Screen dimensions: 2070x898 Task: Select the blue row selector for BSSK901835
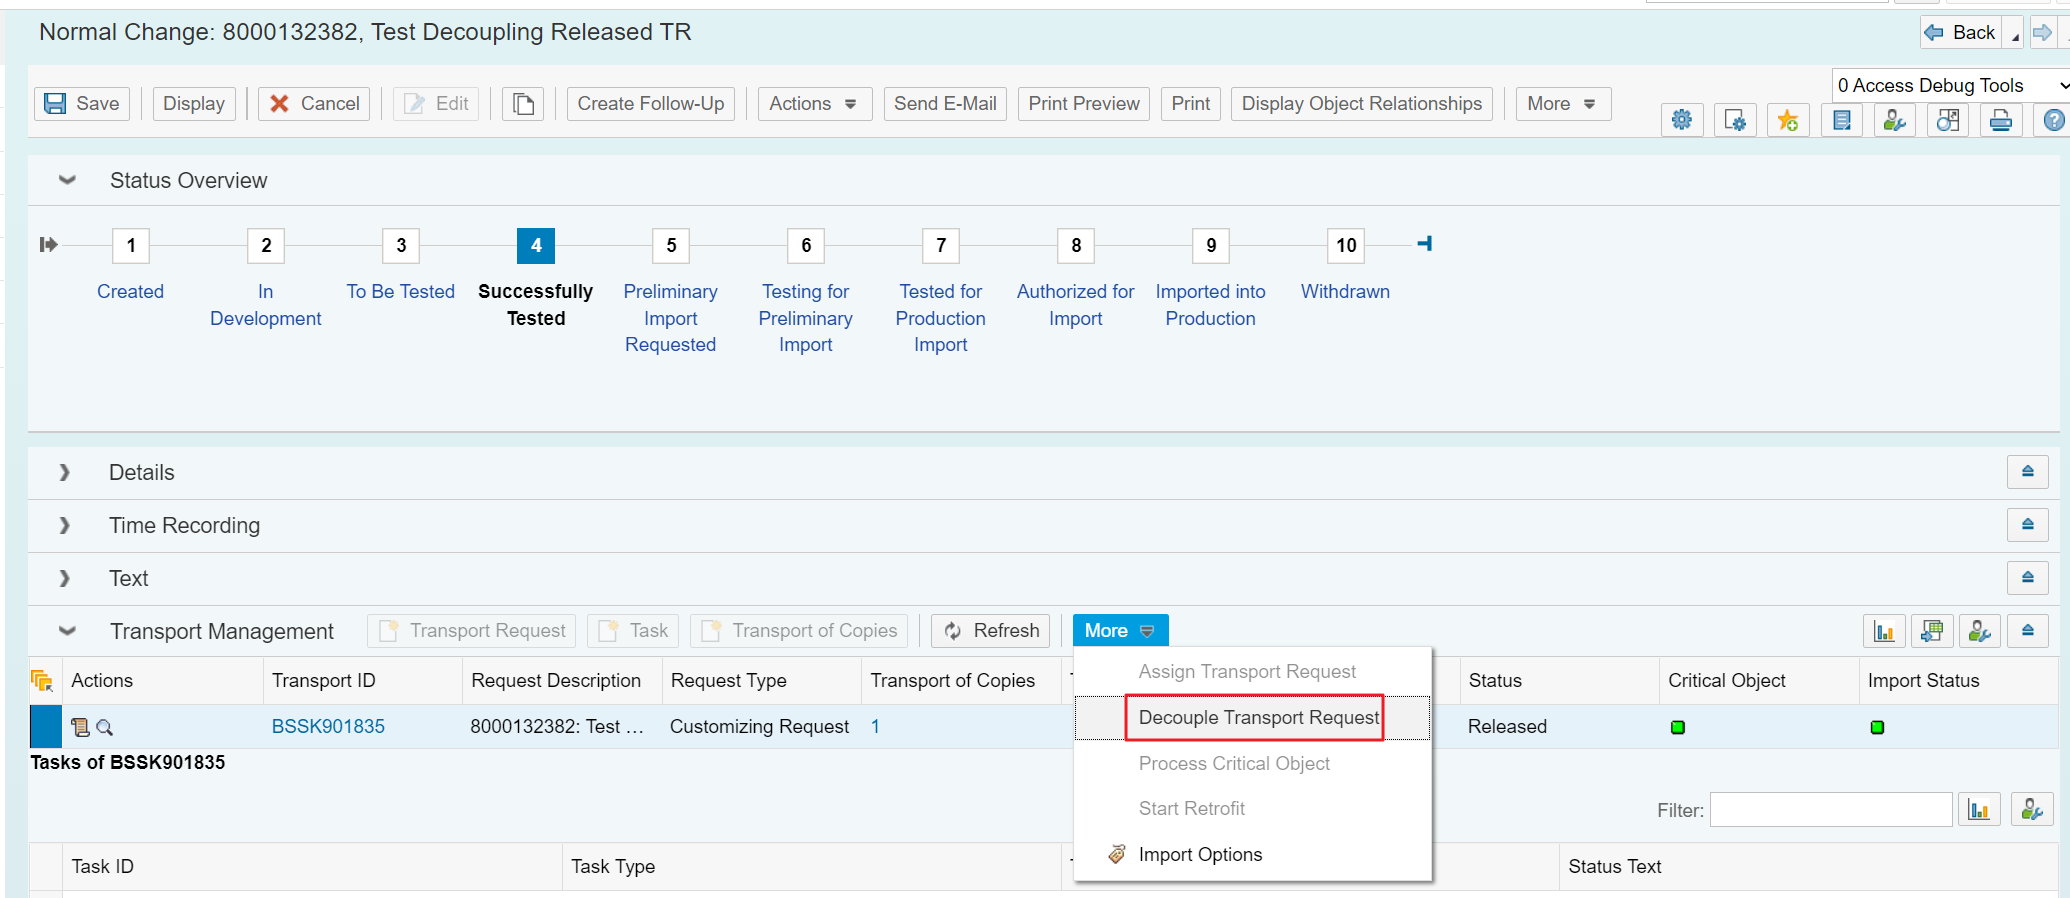[x=46, y=727]
